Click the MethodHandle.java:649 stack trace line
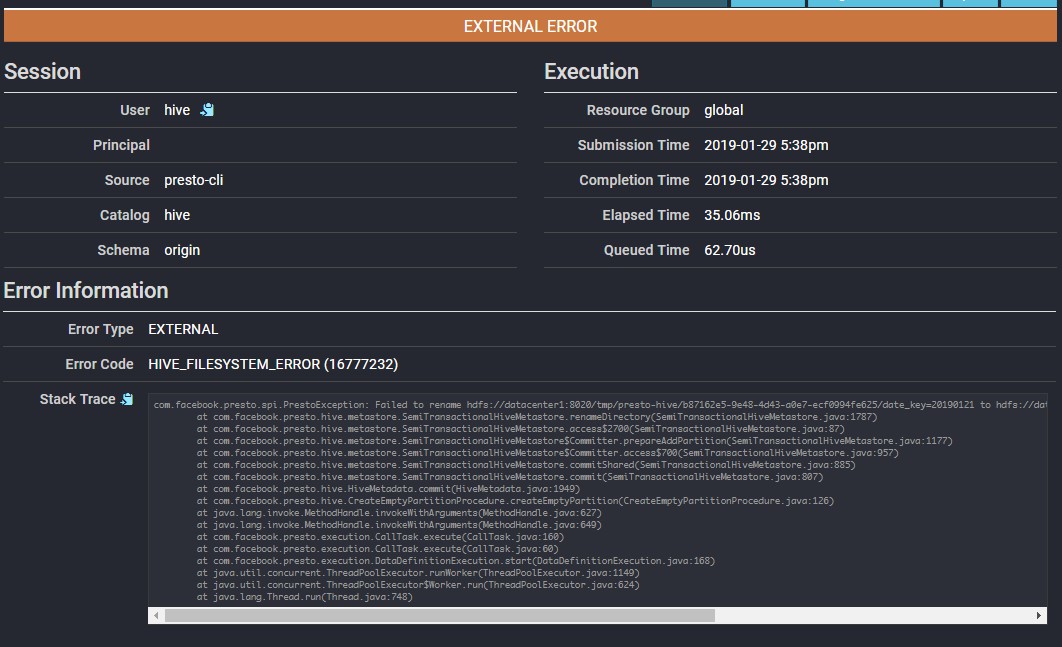Viewport: 1062px width, 647px height. [x=399, y=524]
